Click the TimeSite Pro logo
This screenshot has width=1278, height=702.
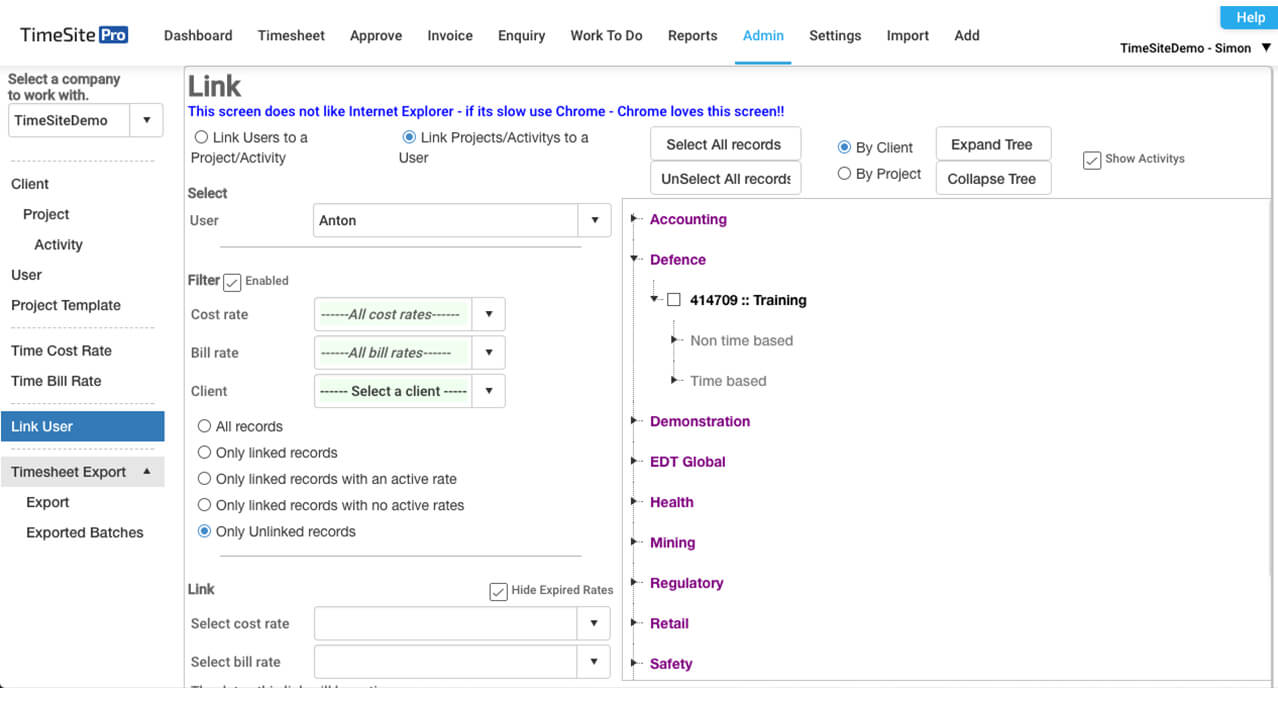[x=74, y=35]
